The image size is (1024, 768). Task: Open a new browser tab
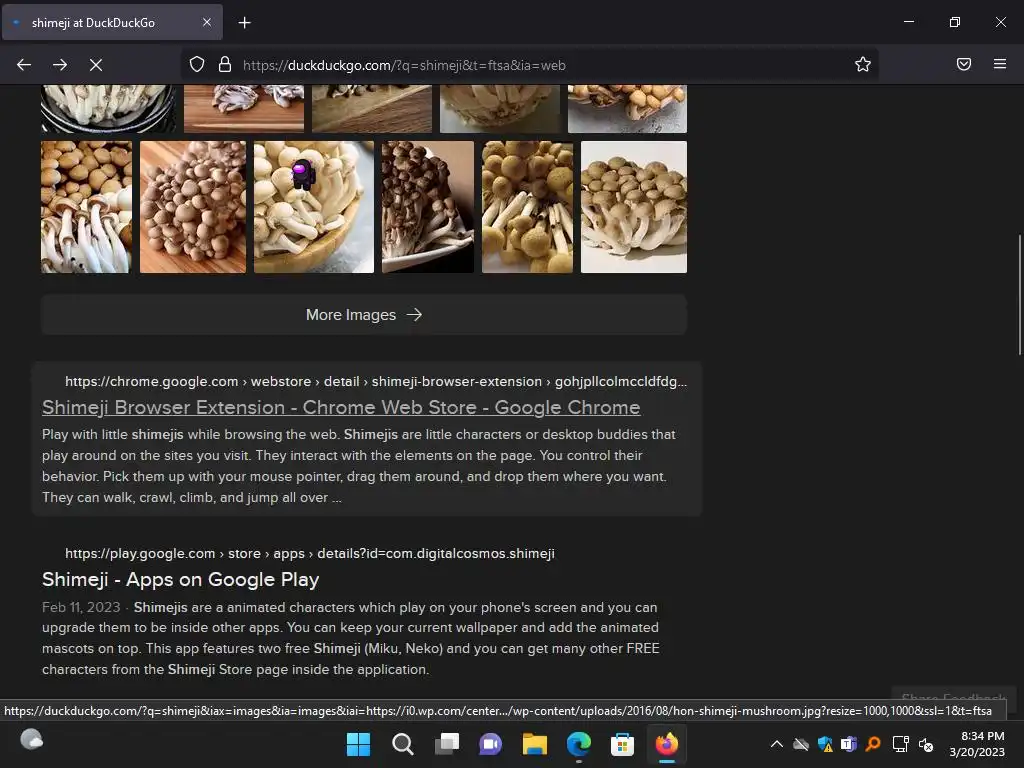(244, 23)
